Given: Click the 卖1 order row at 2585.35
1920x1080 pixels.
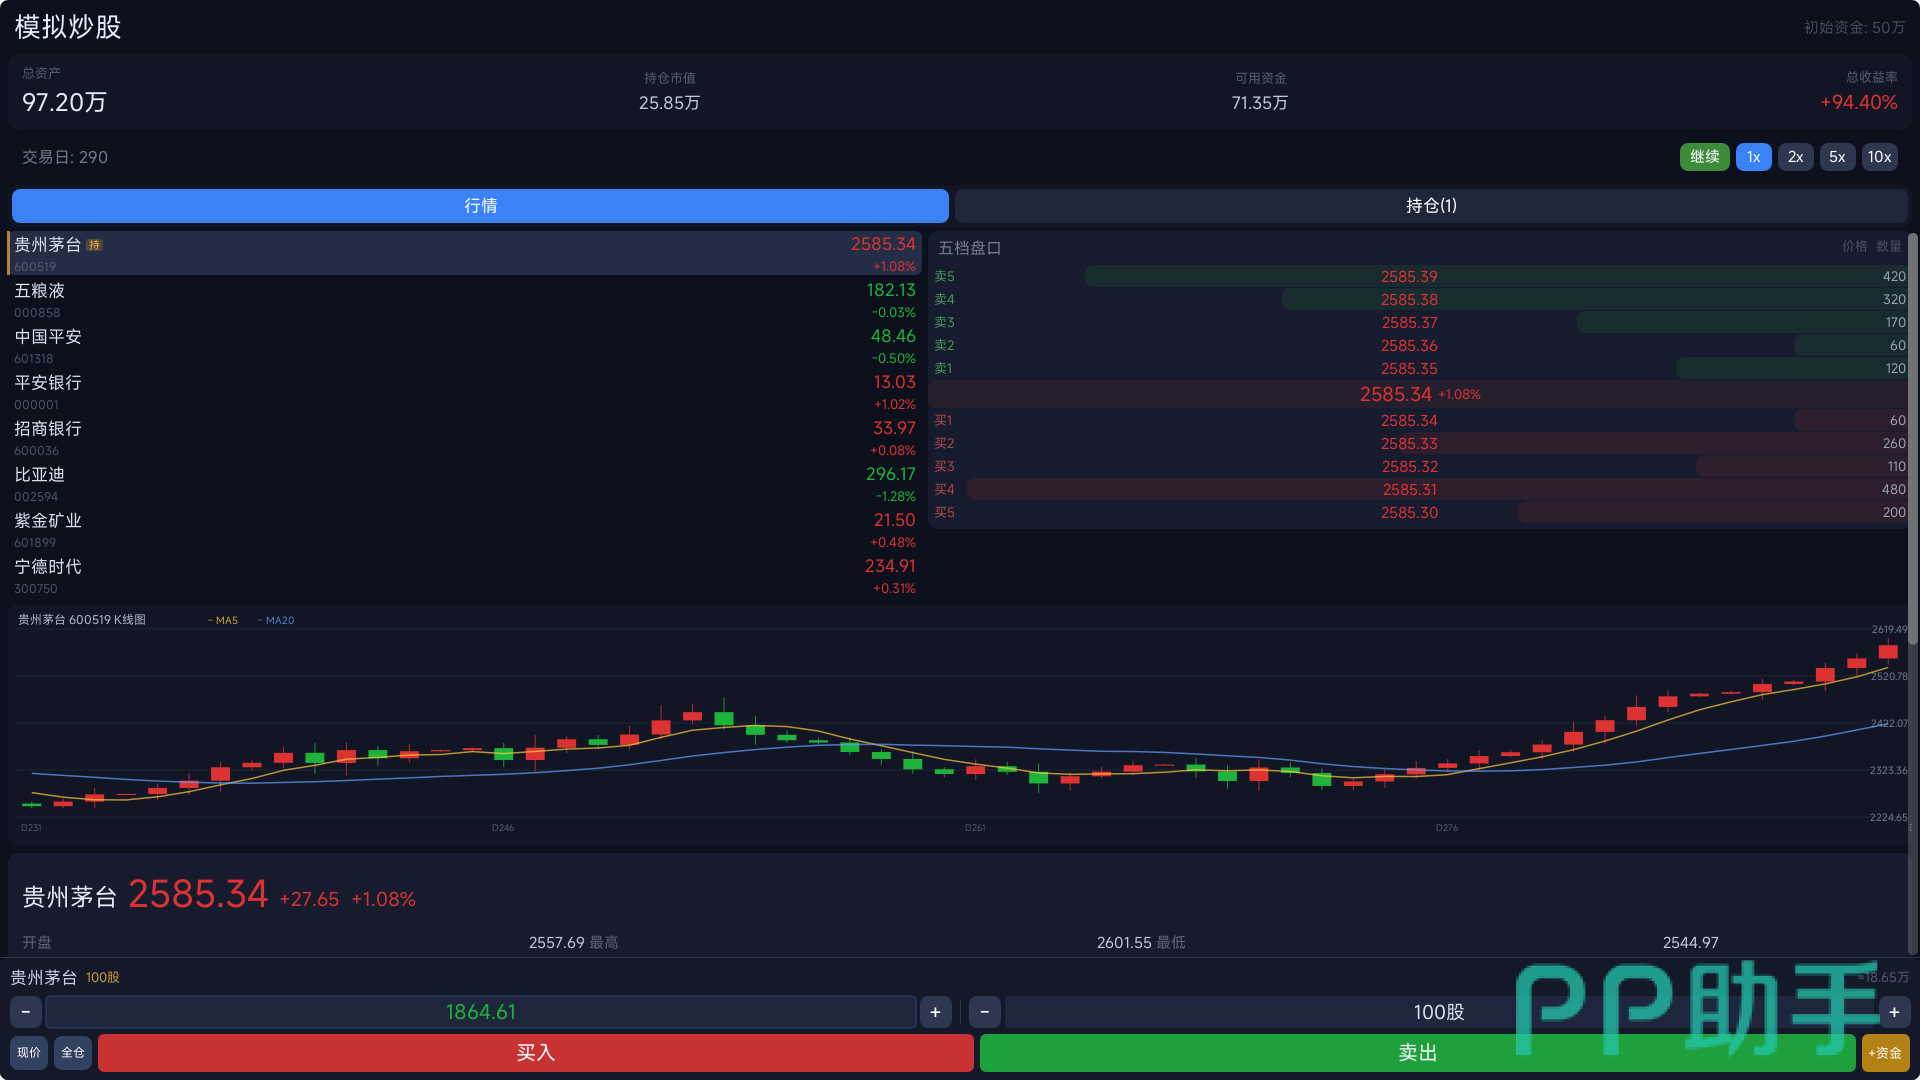Looking at the screenshot, I should click(1420, 369).
